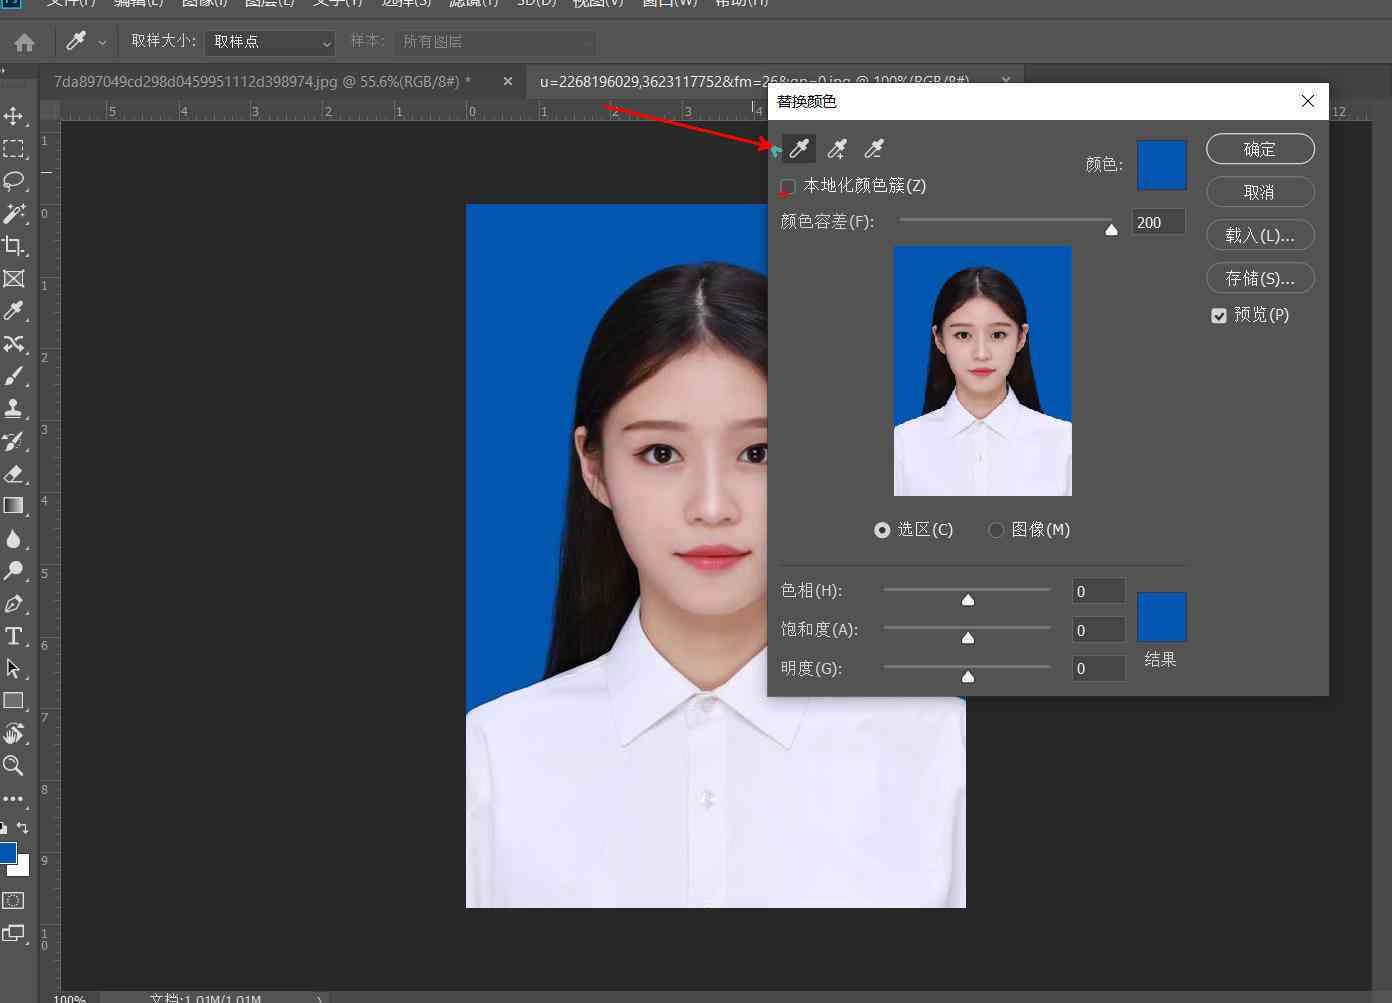Viewport: 1392px width, 1003px height.
Task: Select the Gradient tool
Action: click(14, 506)
